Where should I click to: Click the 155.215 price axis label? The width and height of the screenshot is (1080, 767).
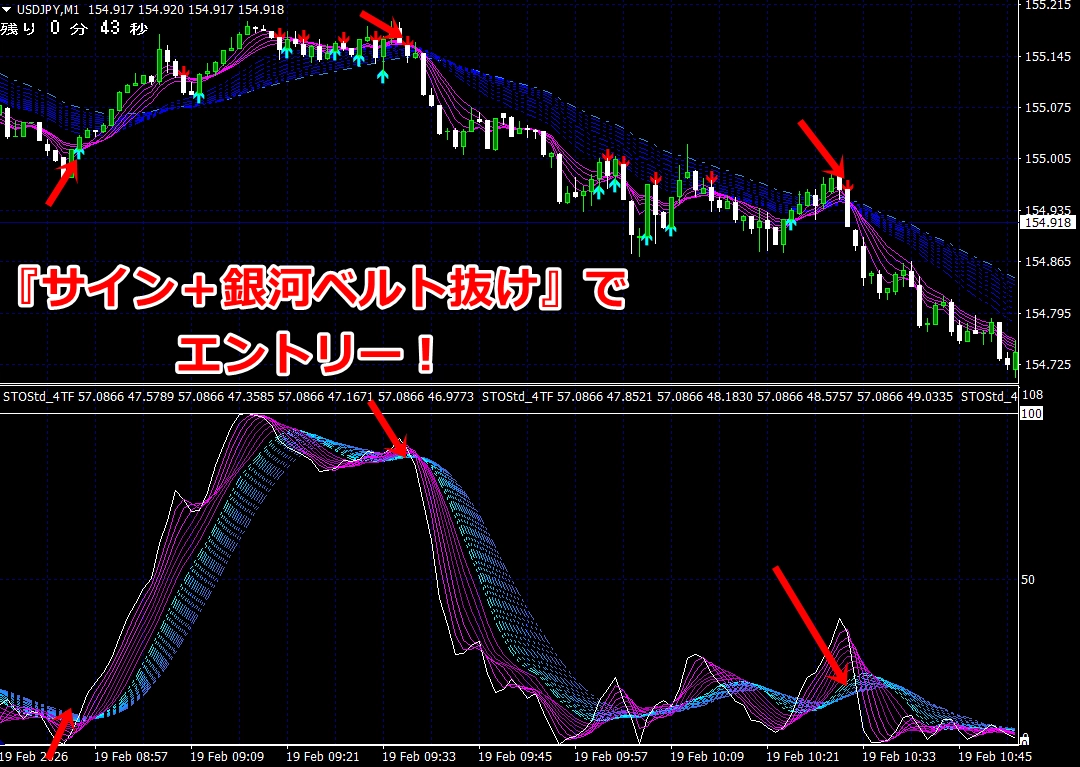pos(1048,6)
